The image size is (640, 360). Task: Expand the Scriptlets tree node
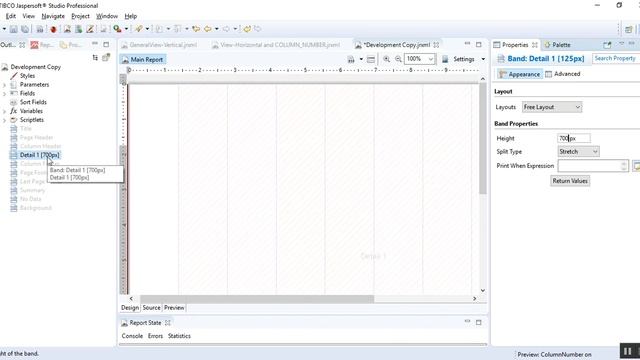point(4,120)
